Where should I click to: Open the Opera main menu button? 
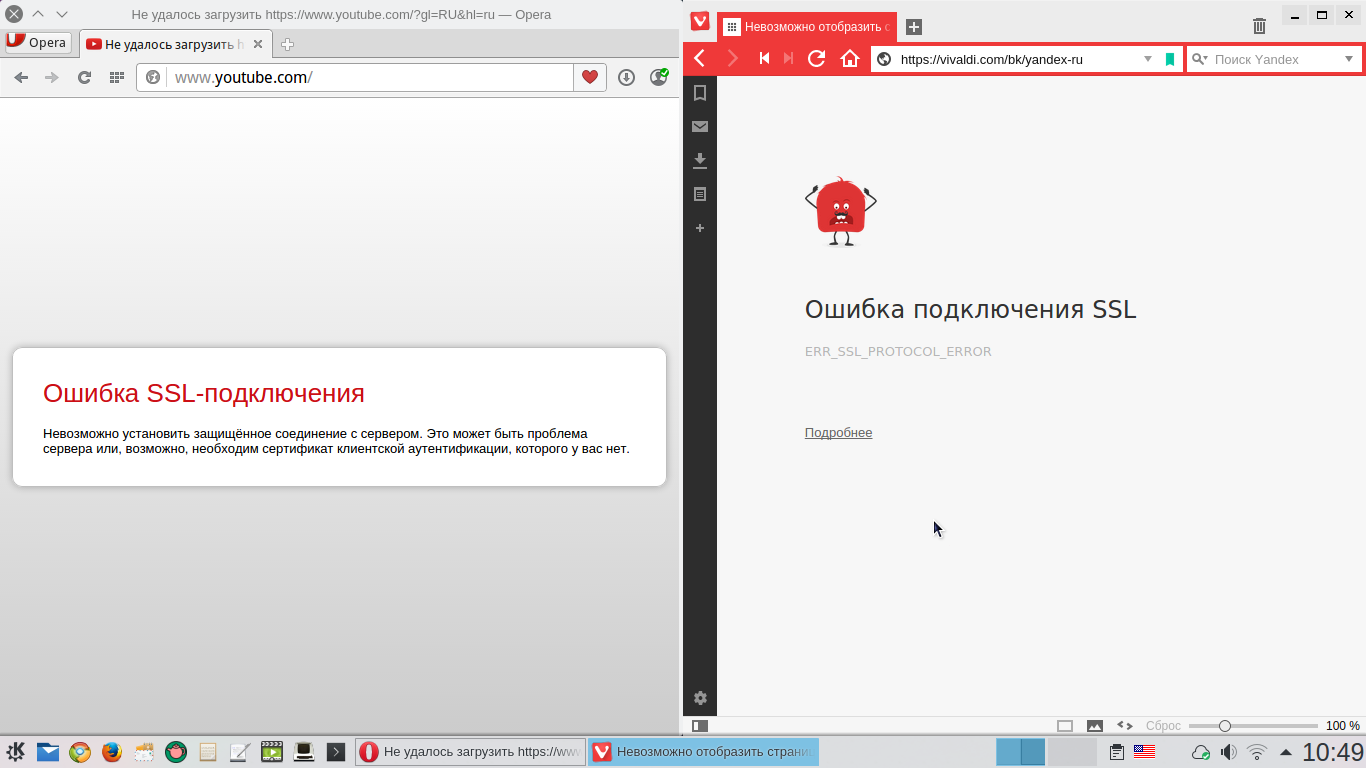tap(36, 43)
